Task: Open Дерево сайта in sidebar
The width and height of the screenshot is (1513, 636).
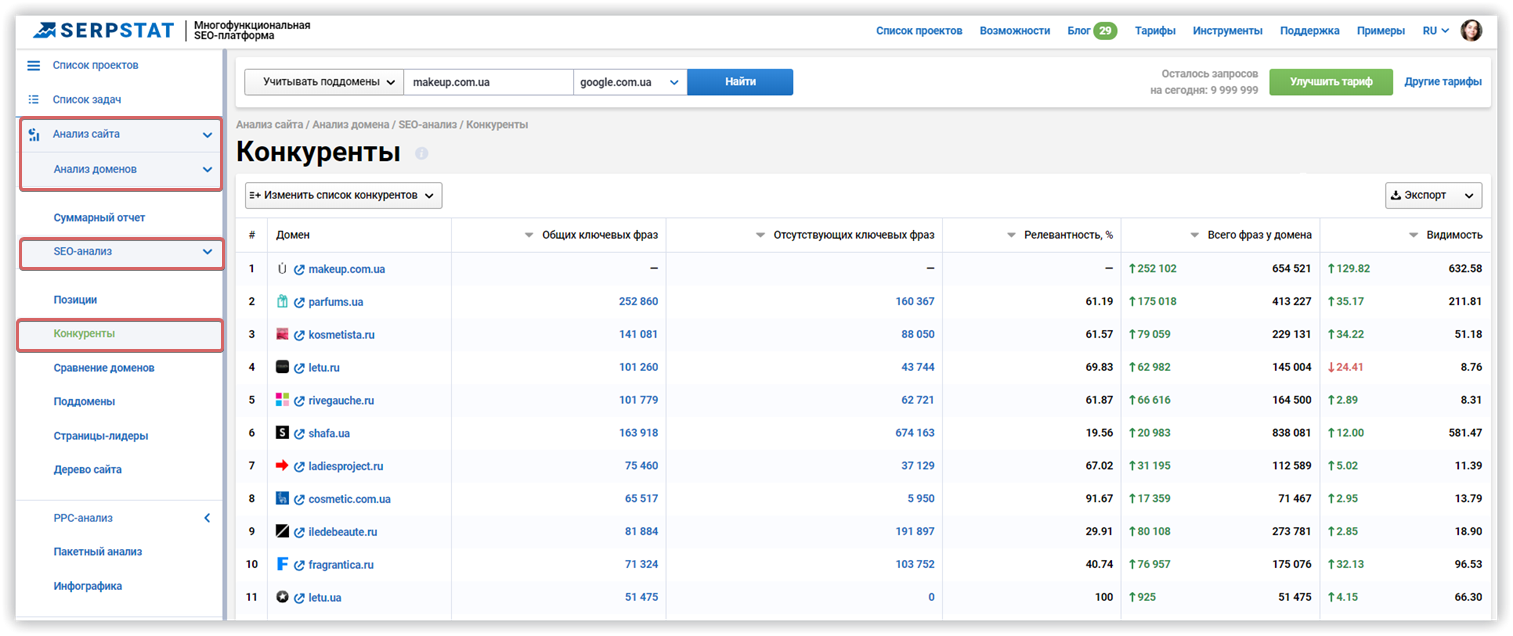Action: [x=88, y=470]
